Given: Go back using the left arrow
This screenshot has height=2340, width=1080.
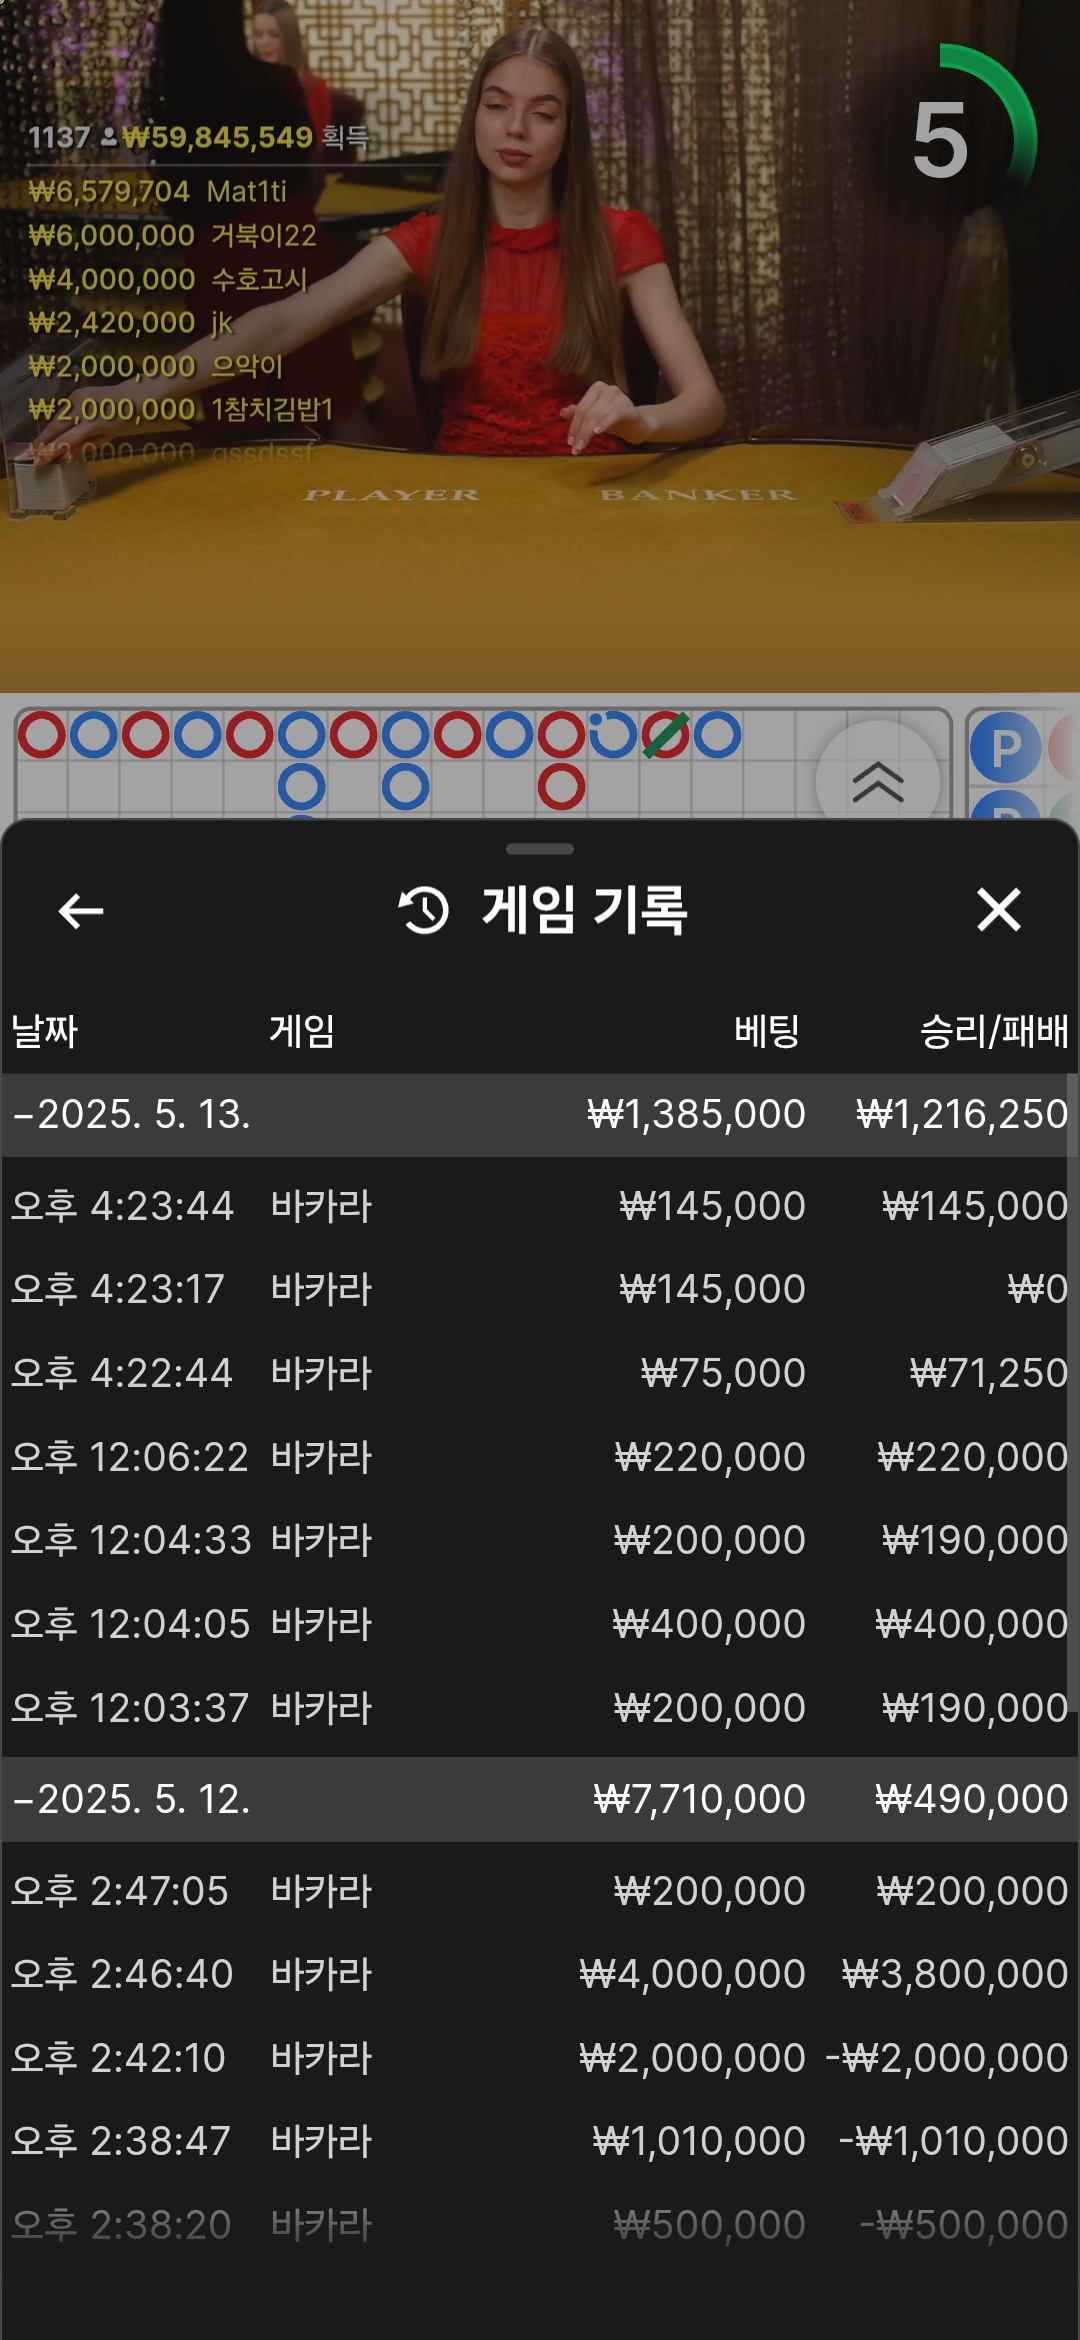Looking at the screenshot, I should (x=81, y=911).
